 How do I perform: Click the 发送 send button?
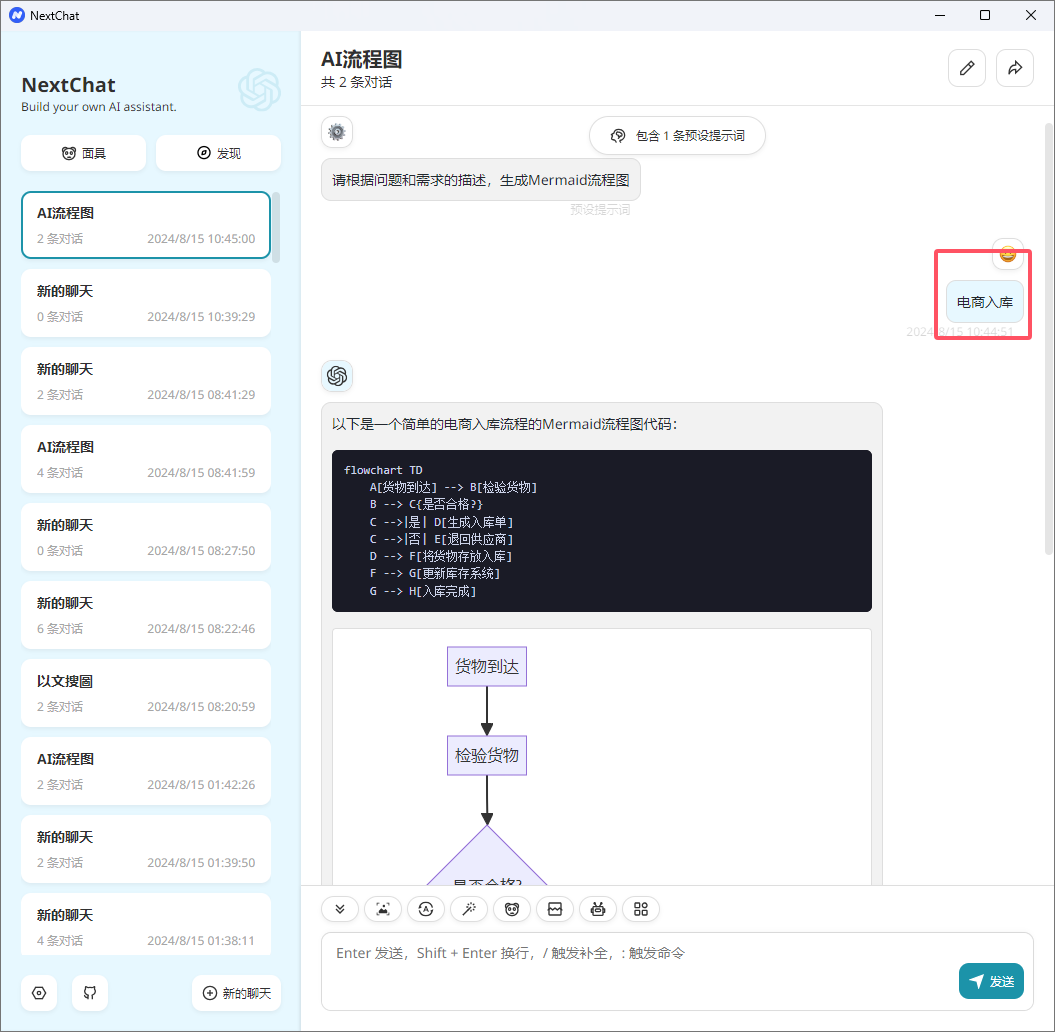(991, 981)
